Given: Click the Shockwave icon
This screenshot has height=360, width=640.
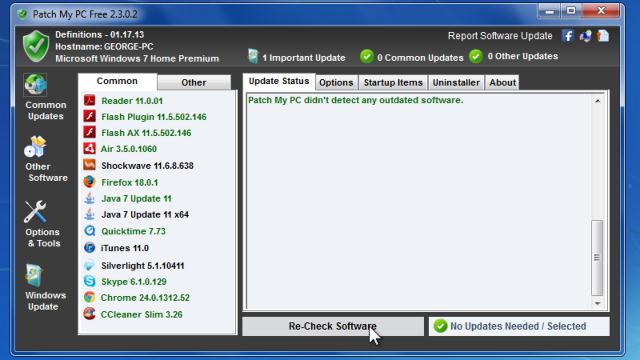Looking at the screenshot, I should (89, 165).
